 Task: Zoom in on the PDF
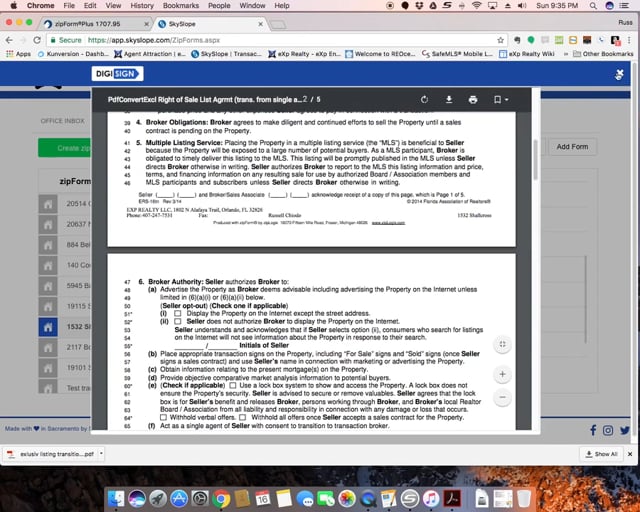[x=502, y=374]
